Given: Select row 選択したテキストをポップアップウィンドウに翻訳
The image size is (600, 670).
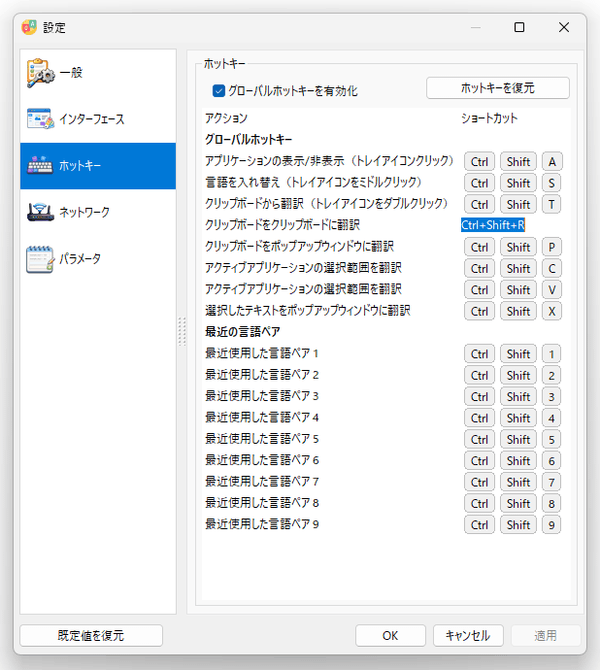Looking at the screenshot, I should coord(386,311).
